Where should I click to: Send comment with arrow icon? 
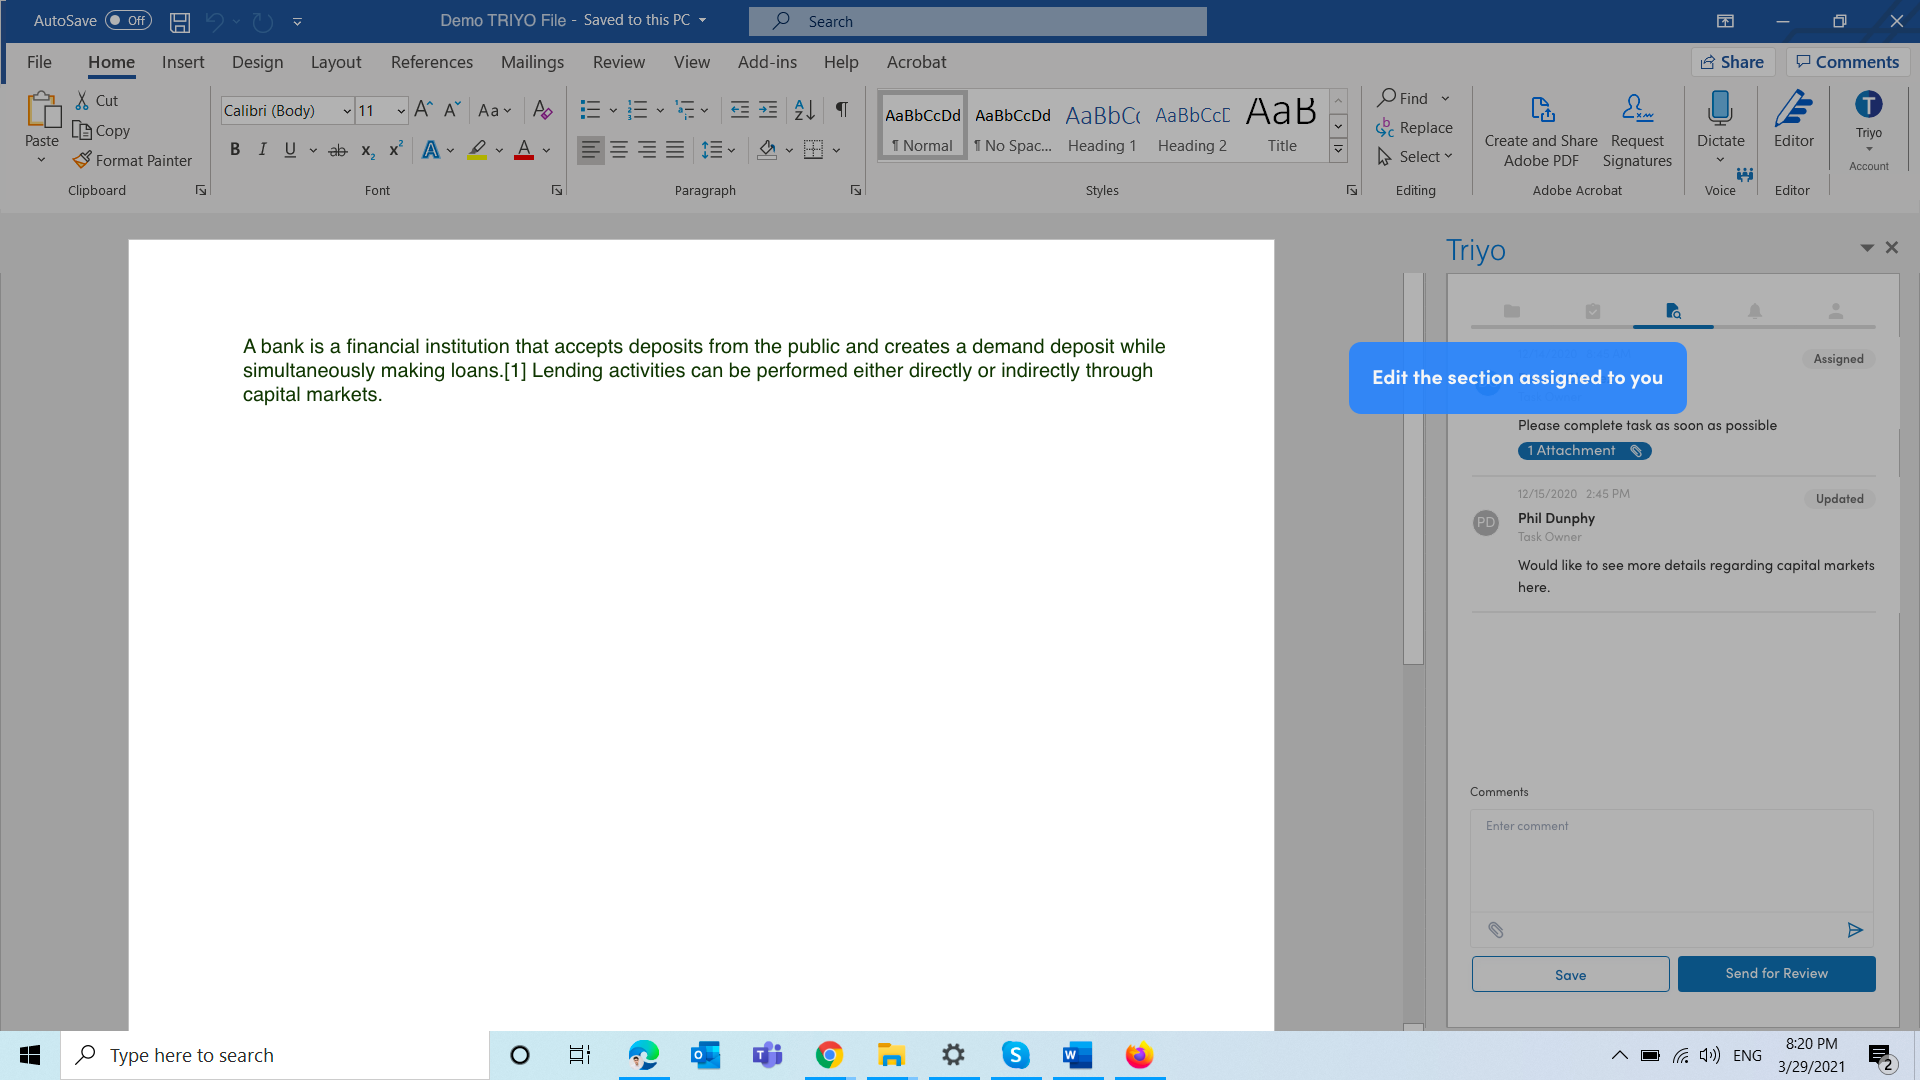[x=1855, y=930]
